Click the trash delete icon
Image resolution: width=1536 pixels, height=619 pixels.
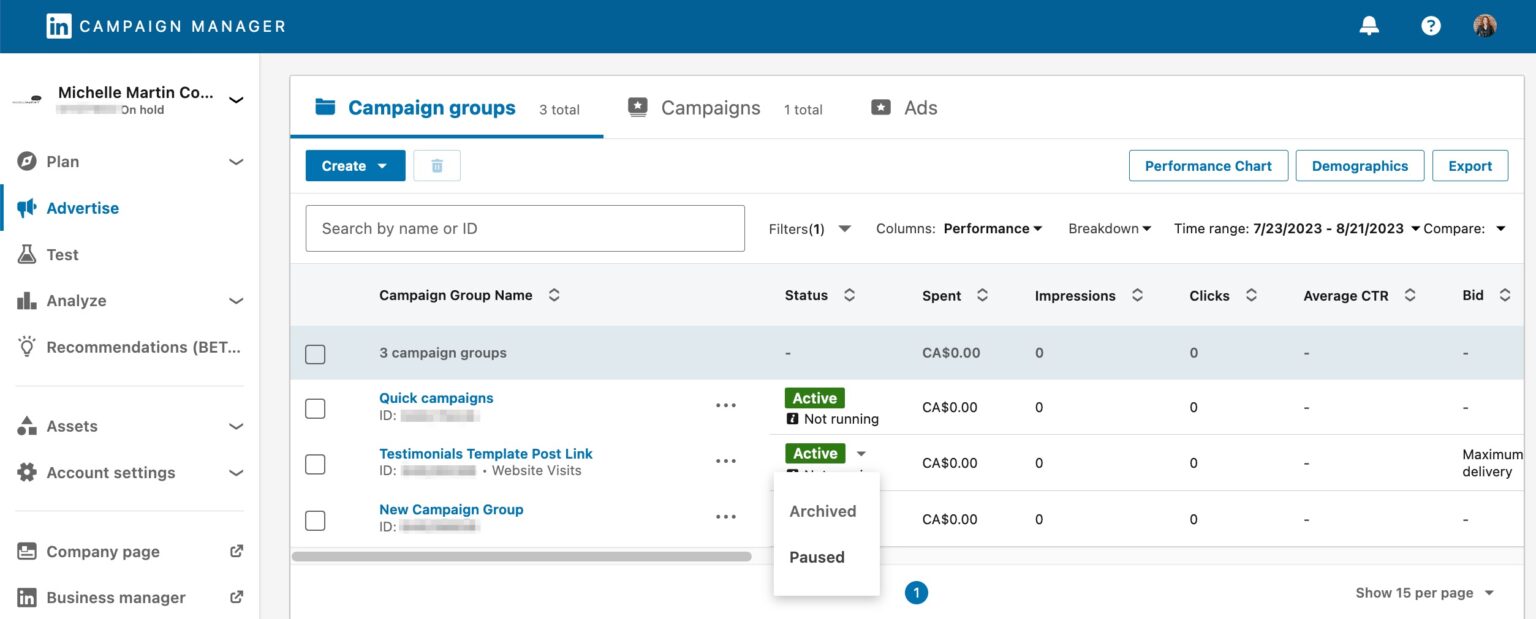(437, 165)
